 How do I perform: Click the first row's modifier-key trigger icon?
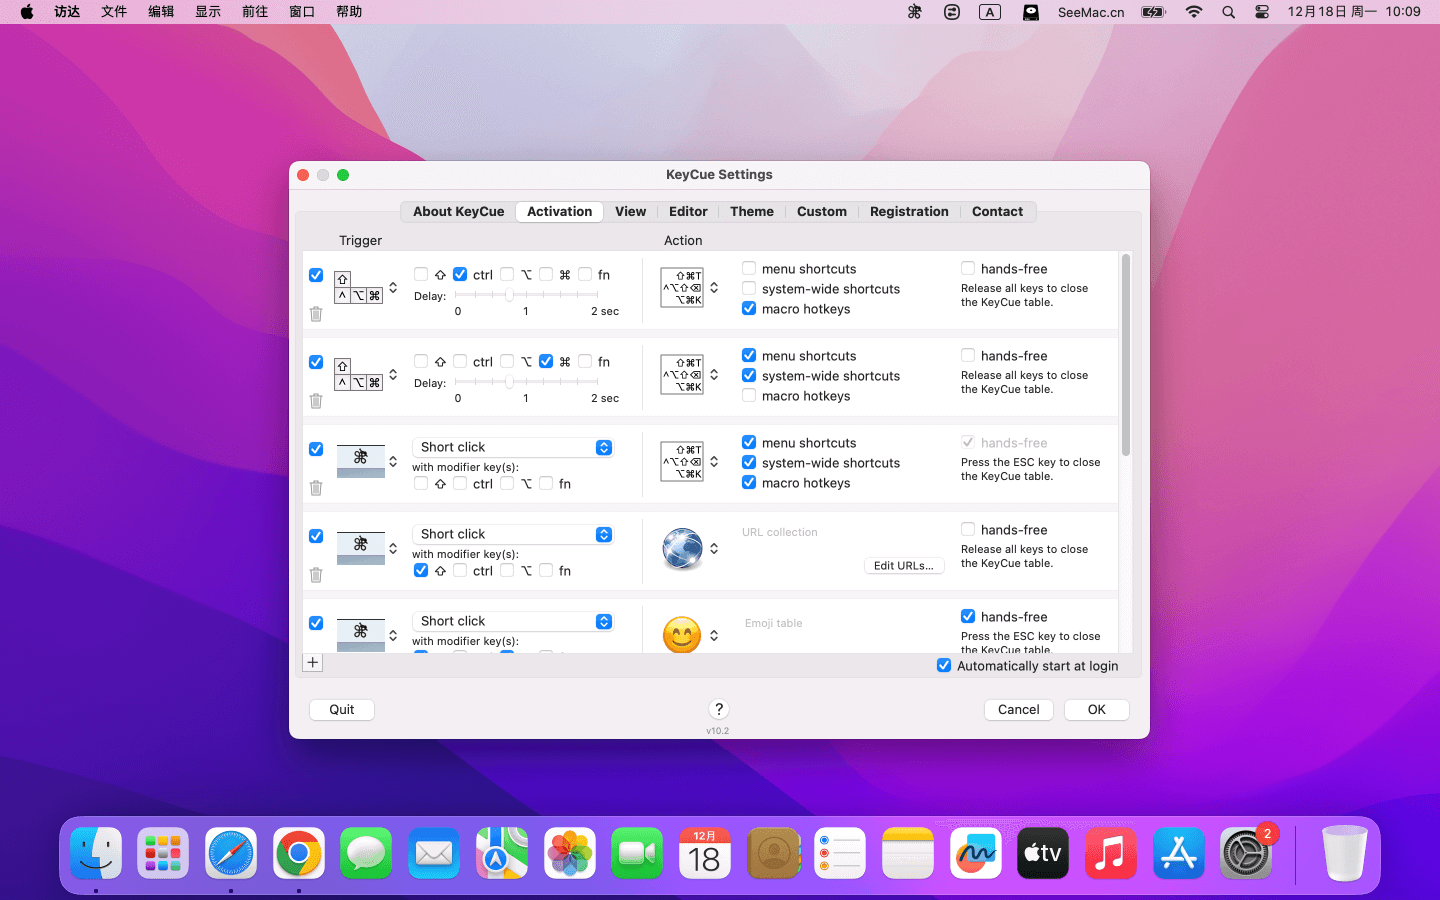click(x=359, y=288)
